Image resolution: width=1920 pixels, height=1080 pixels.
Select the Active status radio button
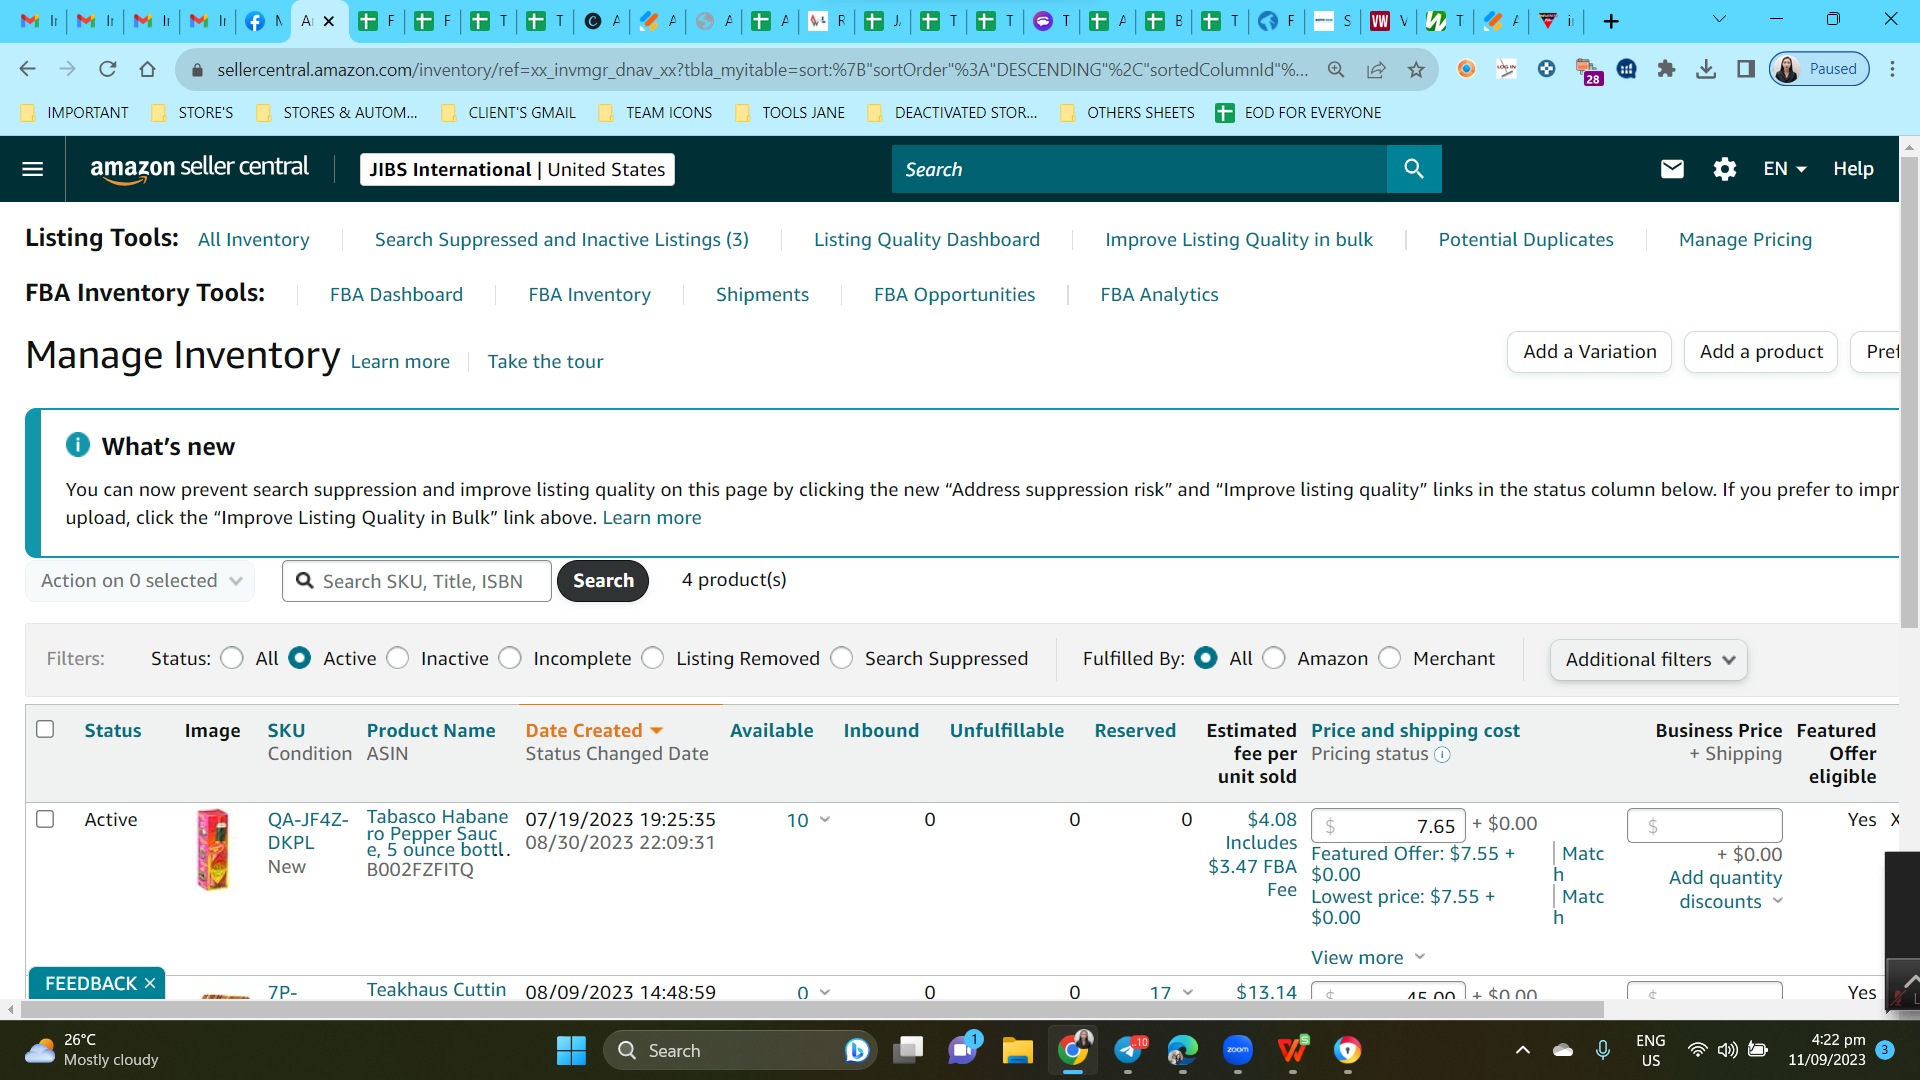[300, 658]
